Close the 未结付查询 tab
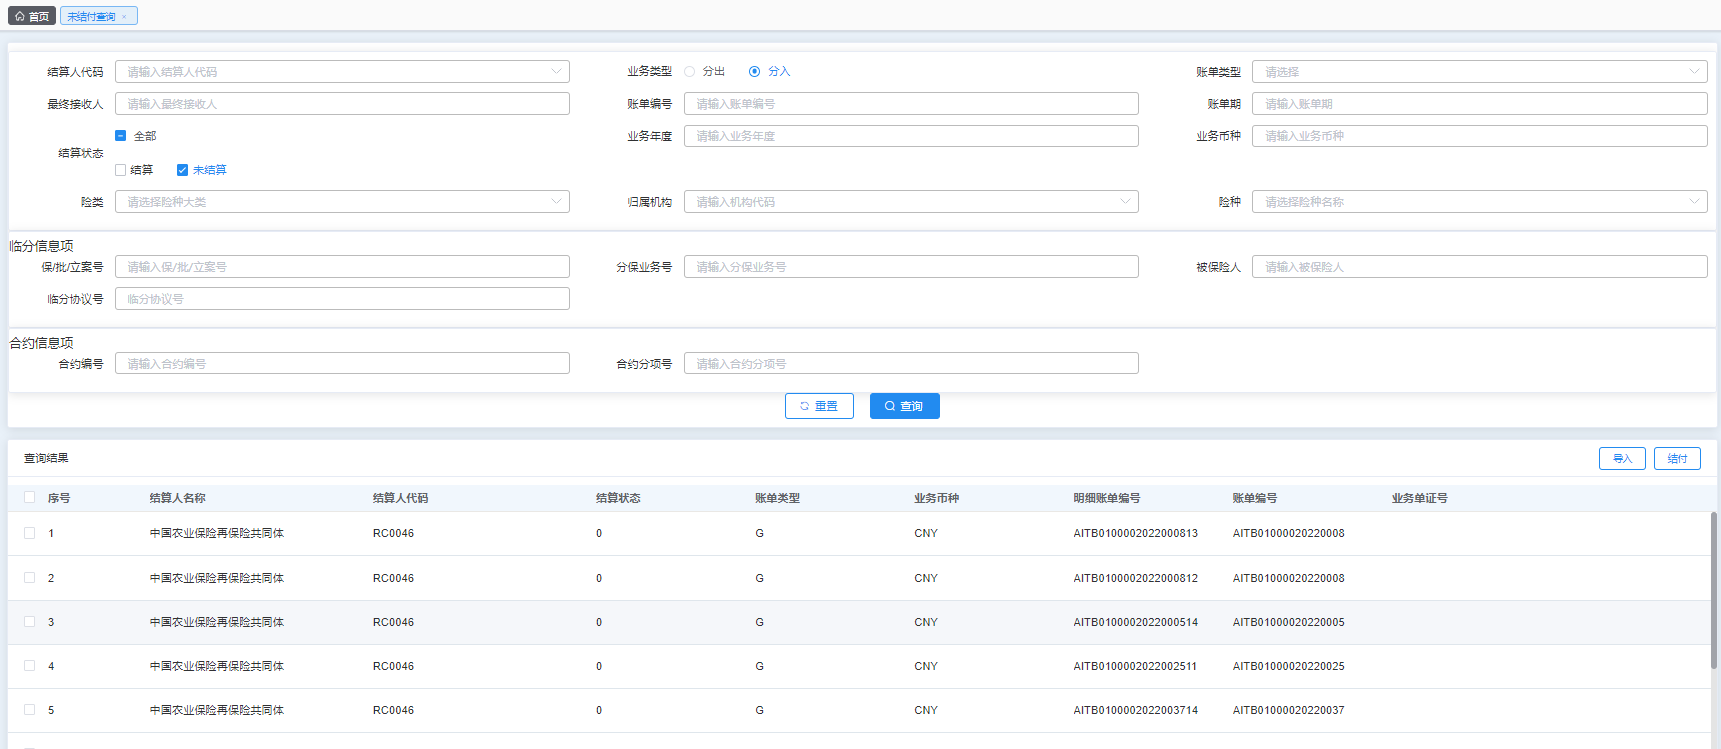This screenshot has height=749, width=1721. (x=124, y=17)
